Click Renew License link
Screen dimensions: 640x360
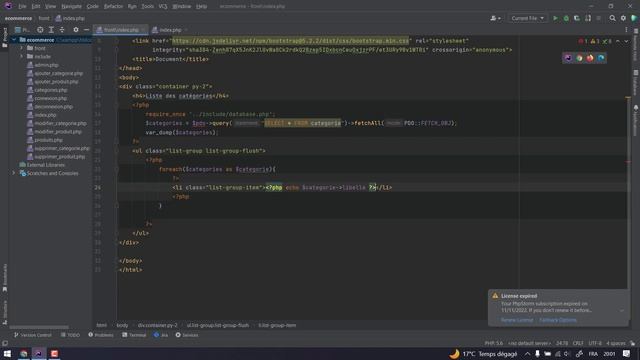517,320
